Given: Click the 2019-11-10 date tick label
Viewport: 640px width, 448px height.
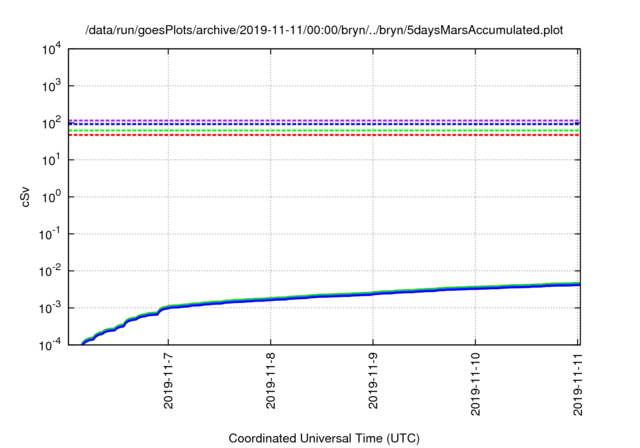Looking at the screenshot, I should pyautogui.click(x=476, y=384).
